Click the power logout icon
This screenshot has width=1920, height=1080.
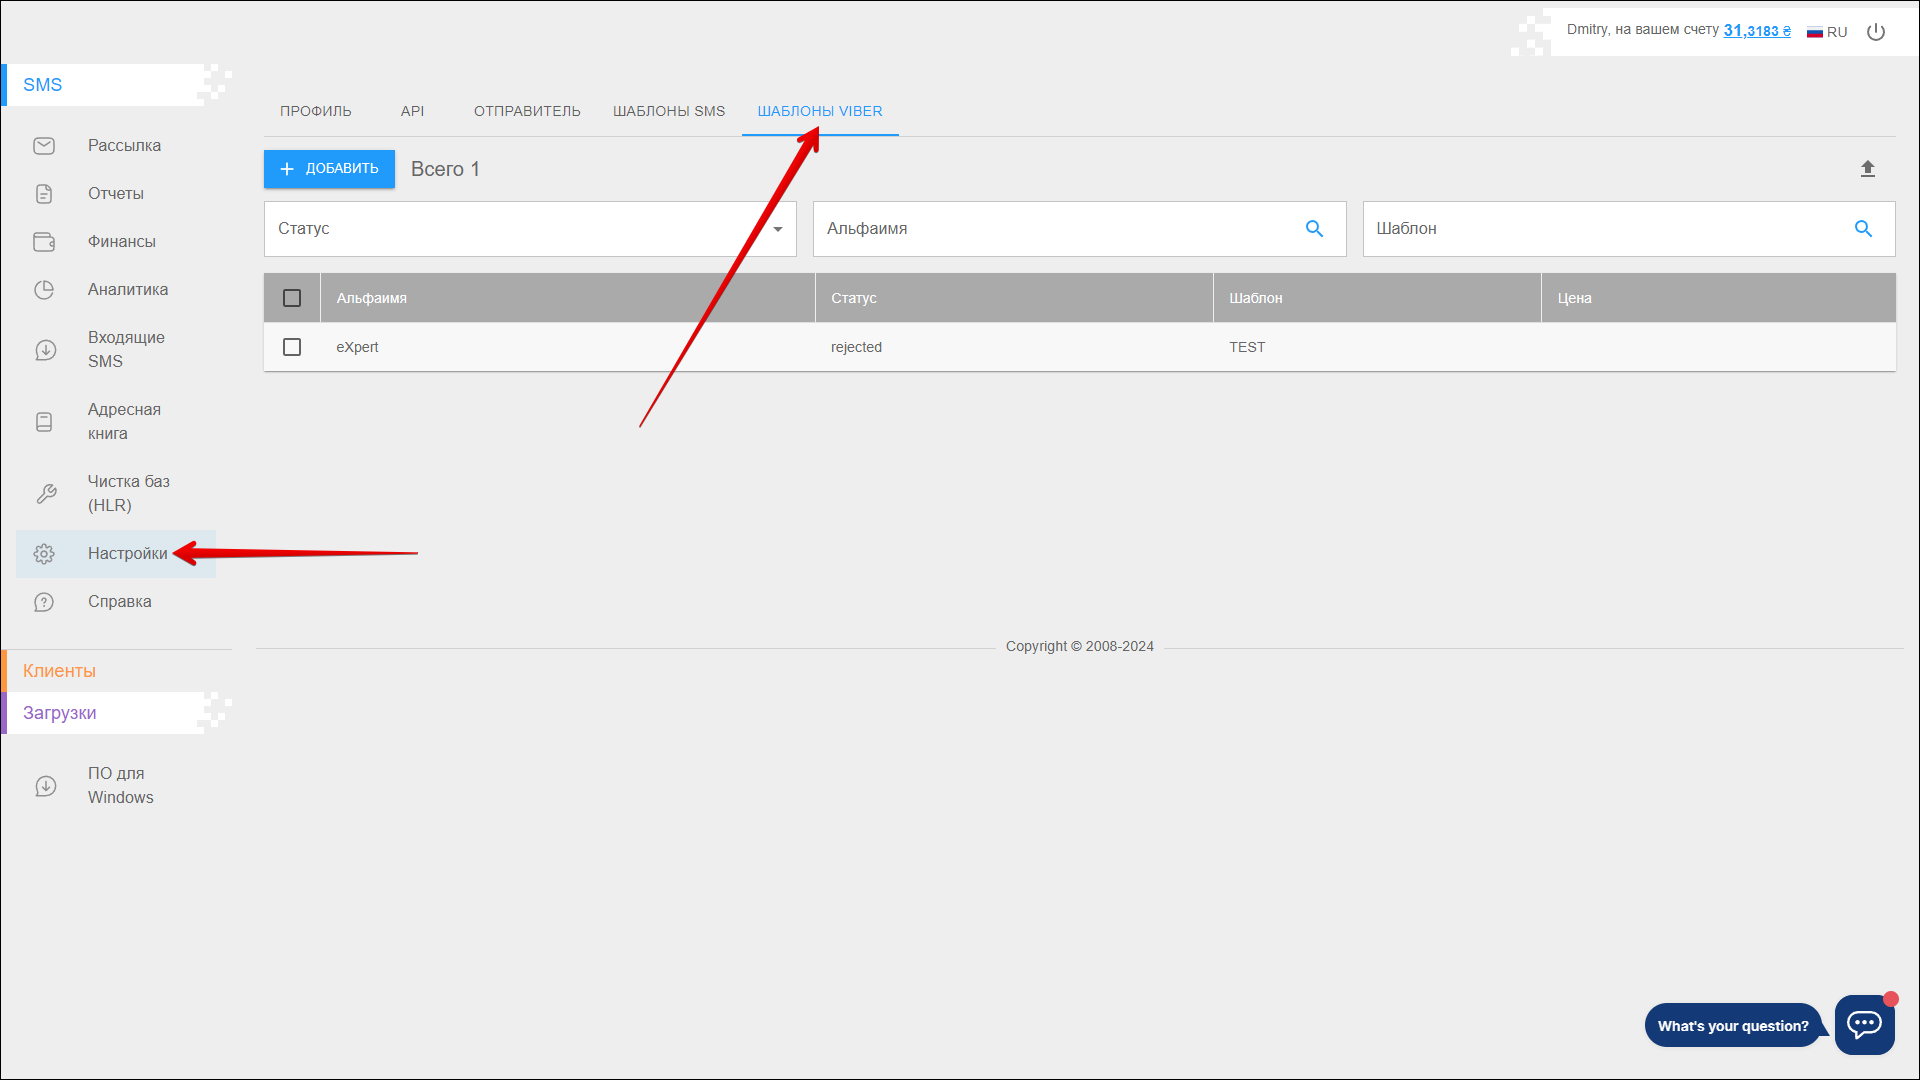click(1876, 32)
